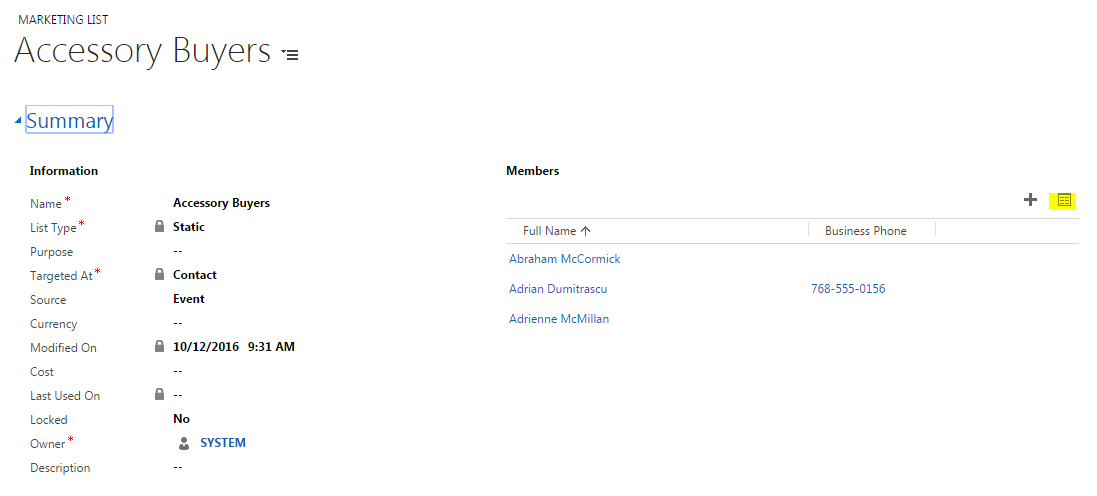Edit the empty Description field
This screenshot has width=1097, height=496.
pyautogui.click(x=178, y=467)
